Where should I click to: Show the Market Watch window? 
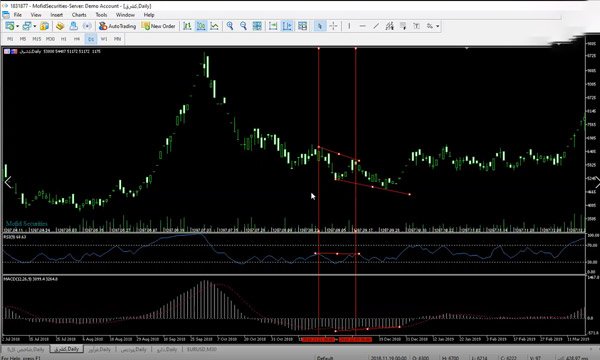tap(44, 26)
